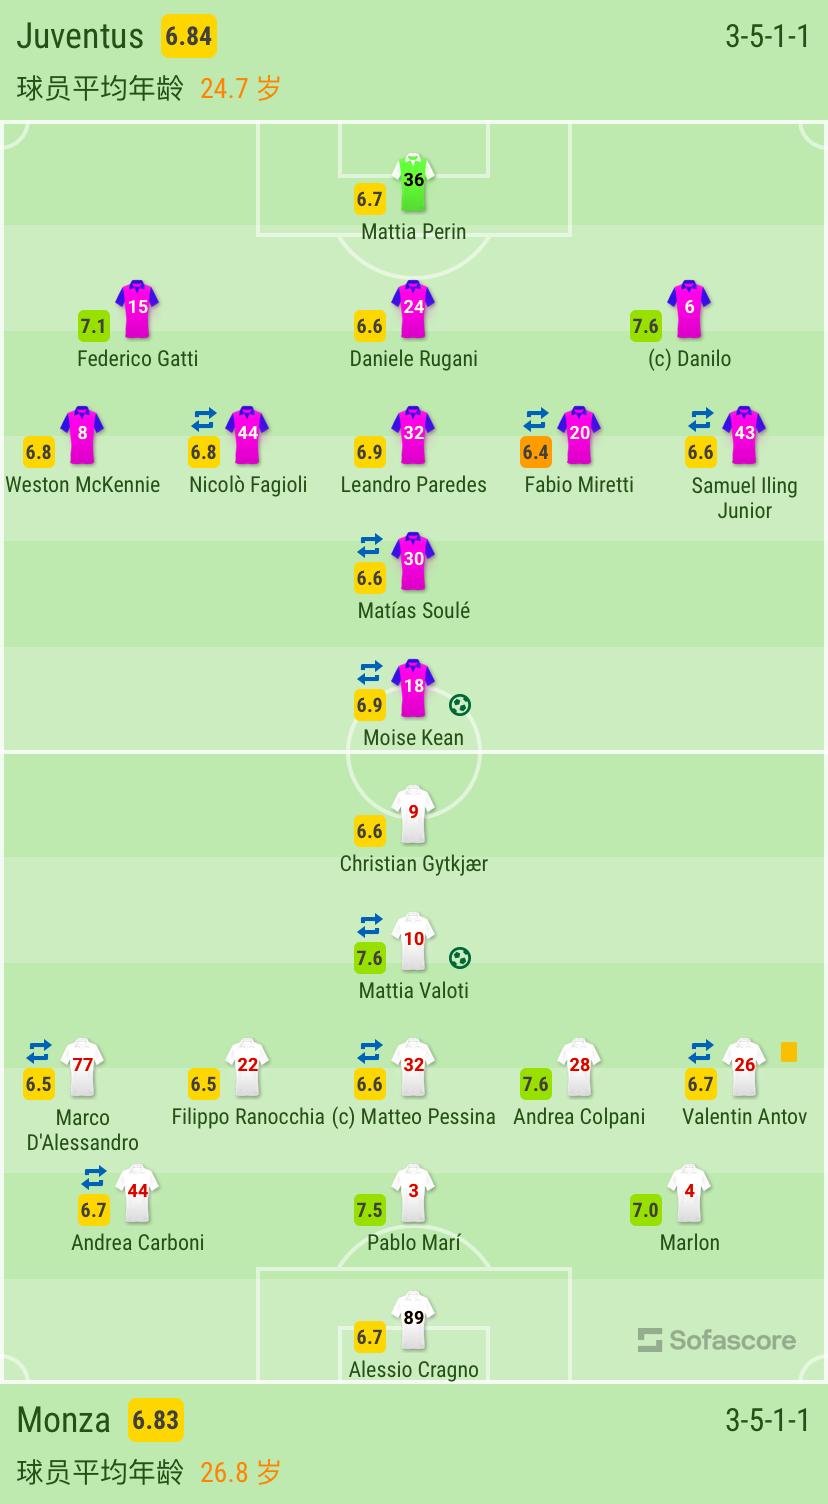Viewport: 828px width, 1504px height.
Task: Click the goal icon beside Moise Kean
Action: 460,705
